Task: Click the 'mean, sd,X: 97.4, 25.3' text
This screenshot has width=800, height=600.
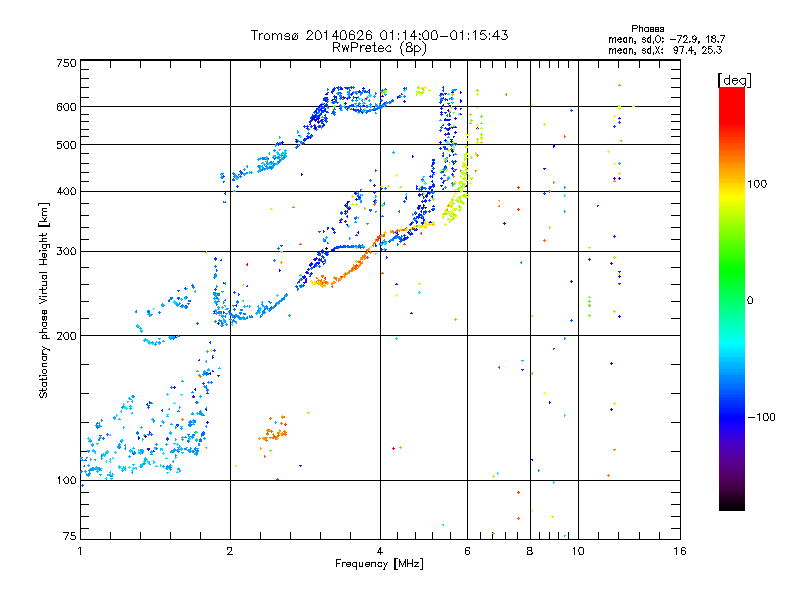Action: tap(665, 50)
